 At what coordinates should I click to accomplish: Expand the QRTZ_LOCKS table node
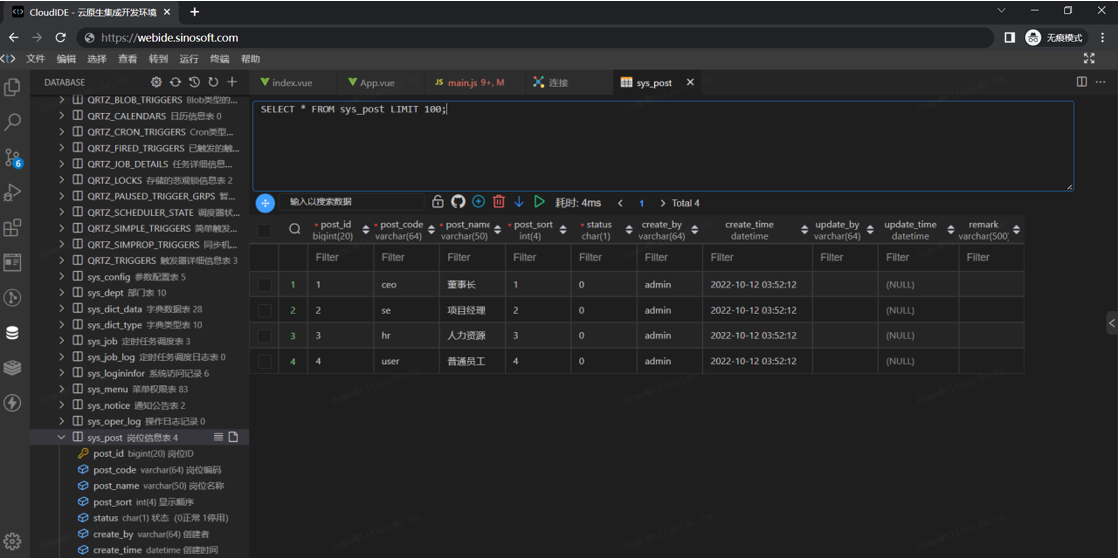[62, 180]
